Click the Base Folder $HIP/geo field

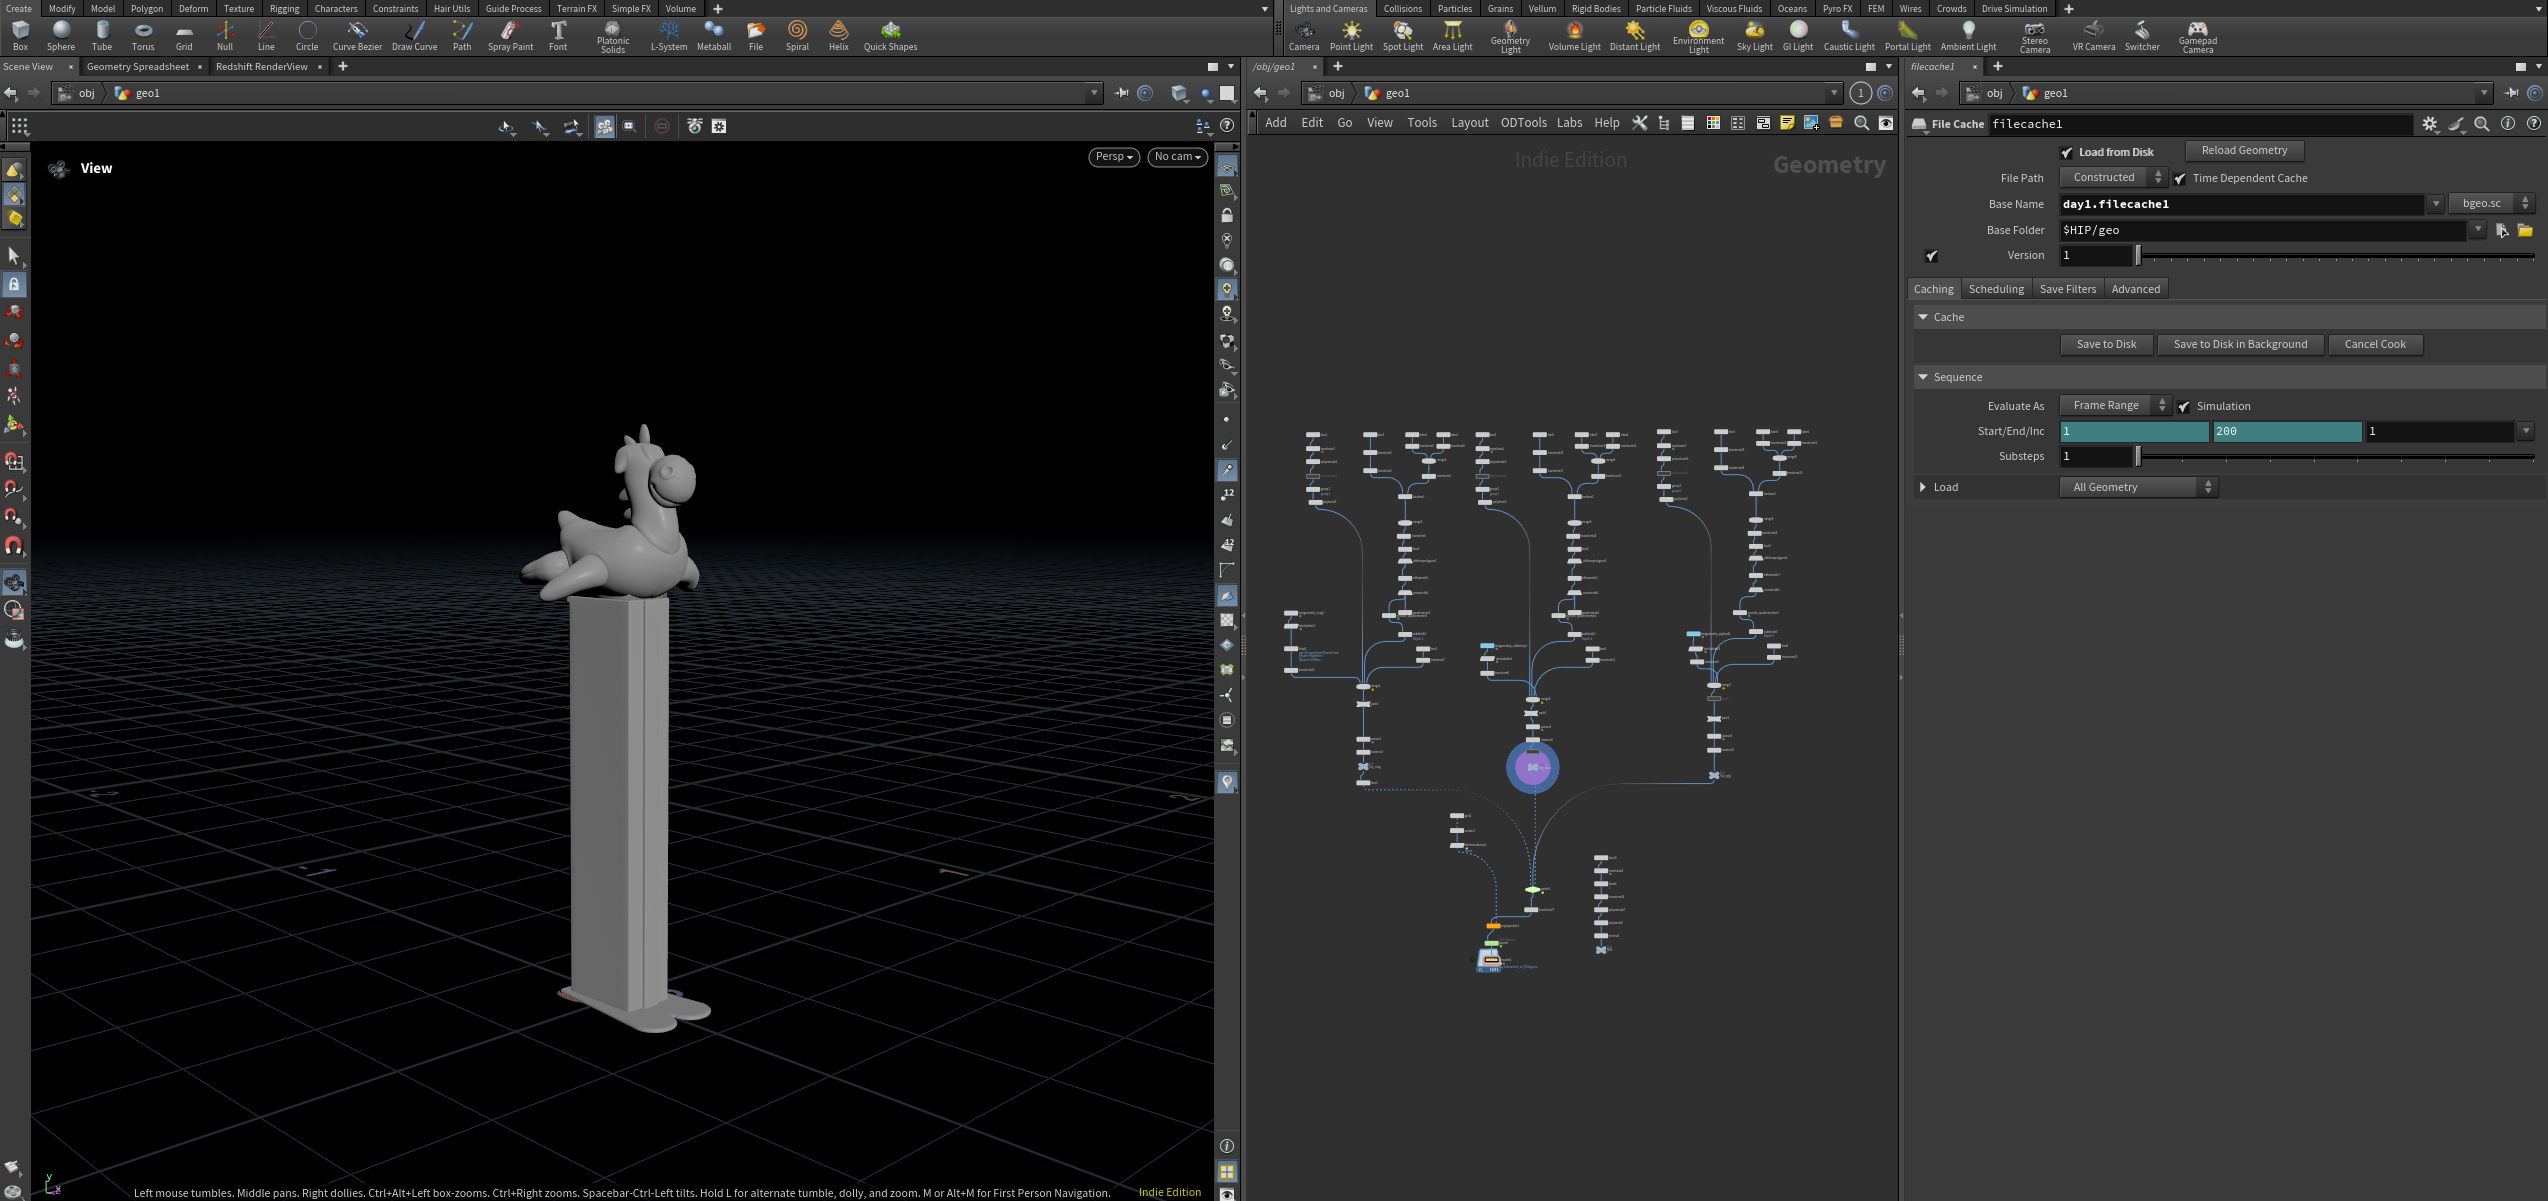coord(2262,230)
